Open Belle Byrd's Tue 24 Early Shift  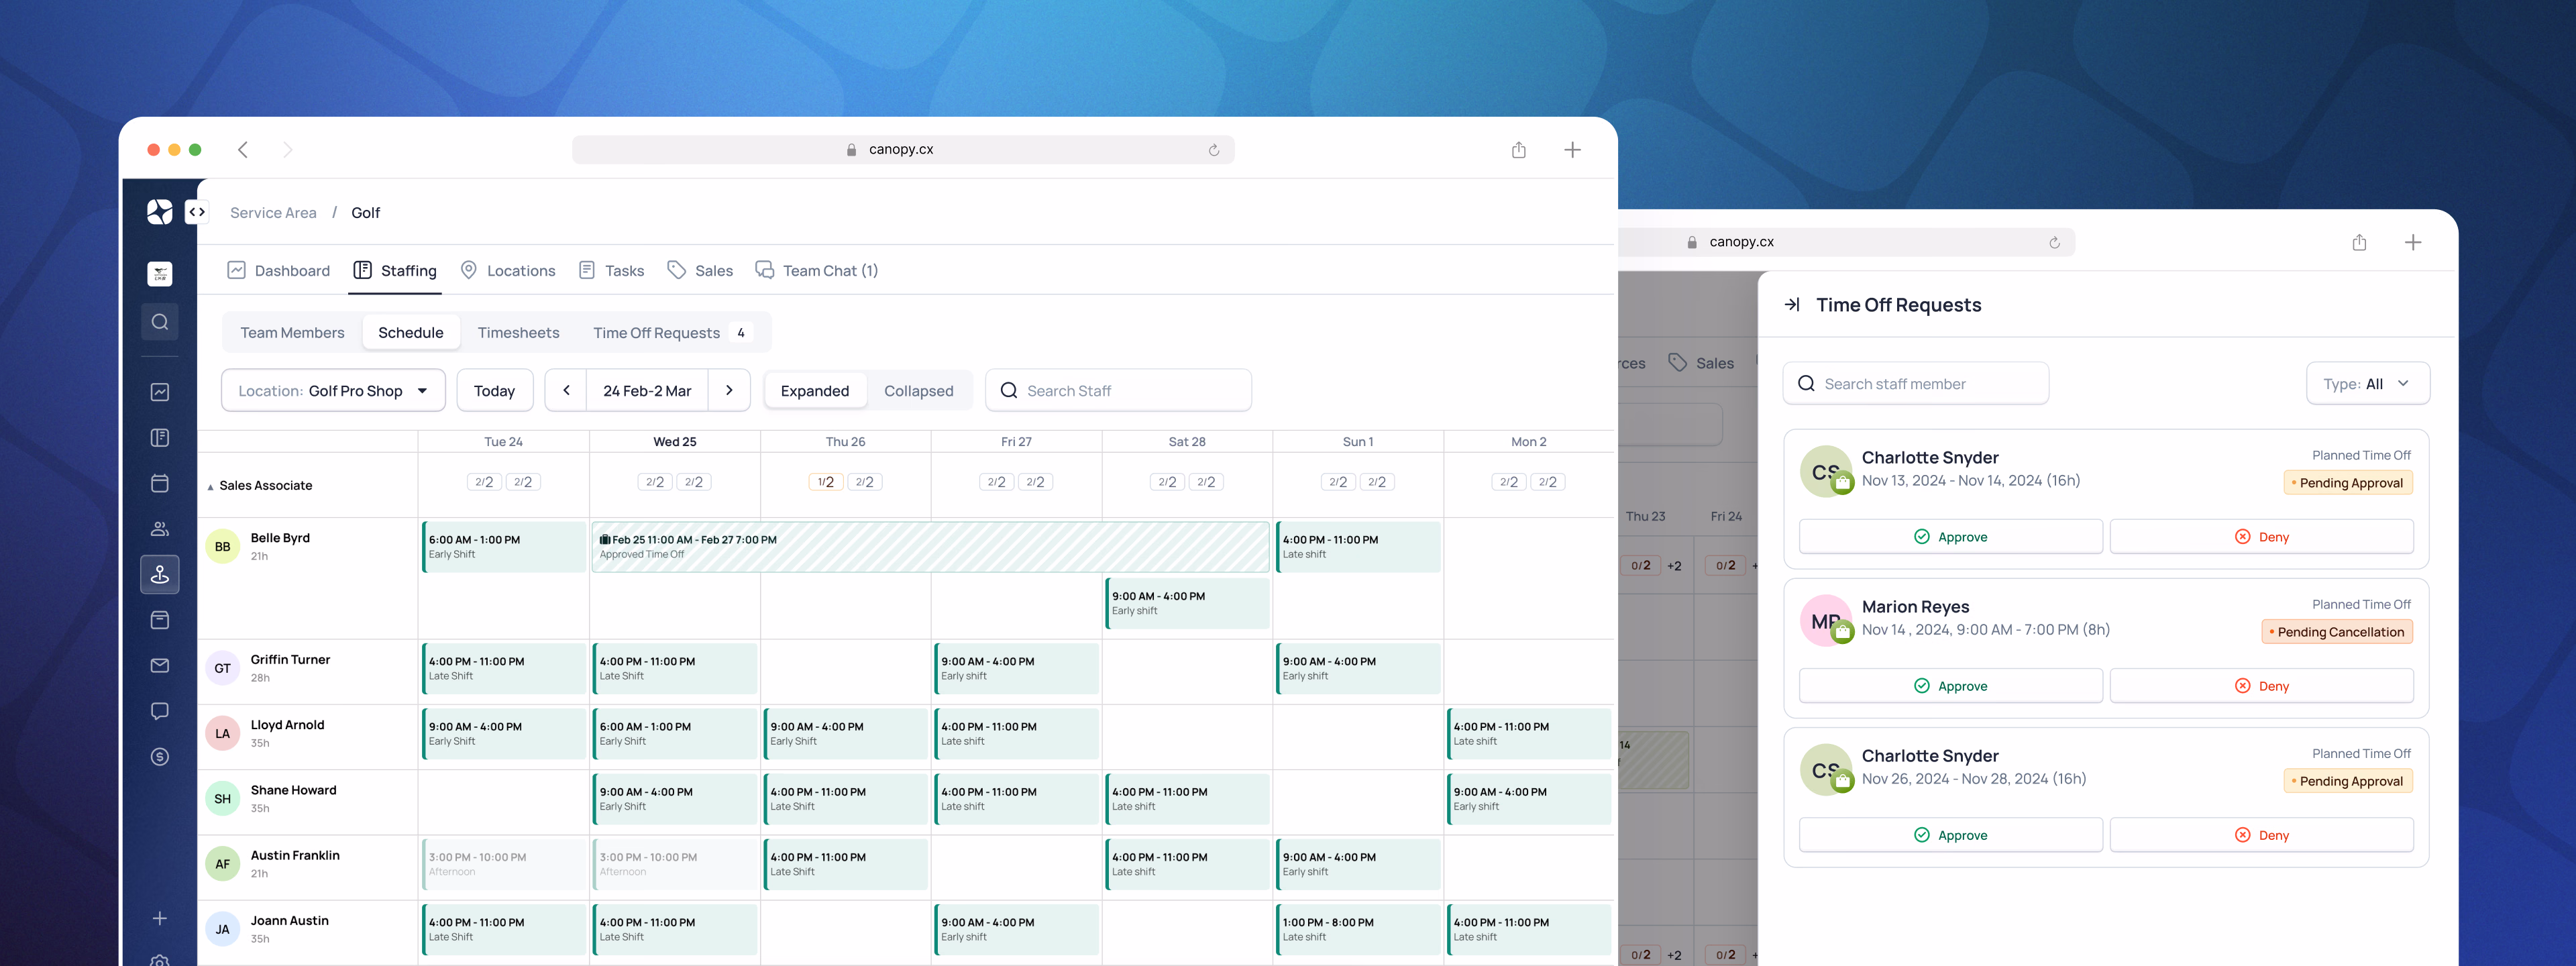tap(504, 547)
